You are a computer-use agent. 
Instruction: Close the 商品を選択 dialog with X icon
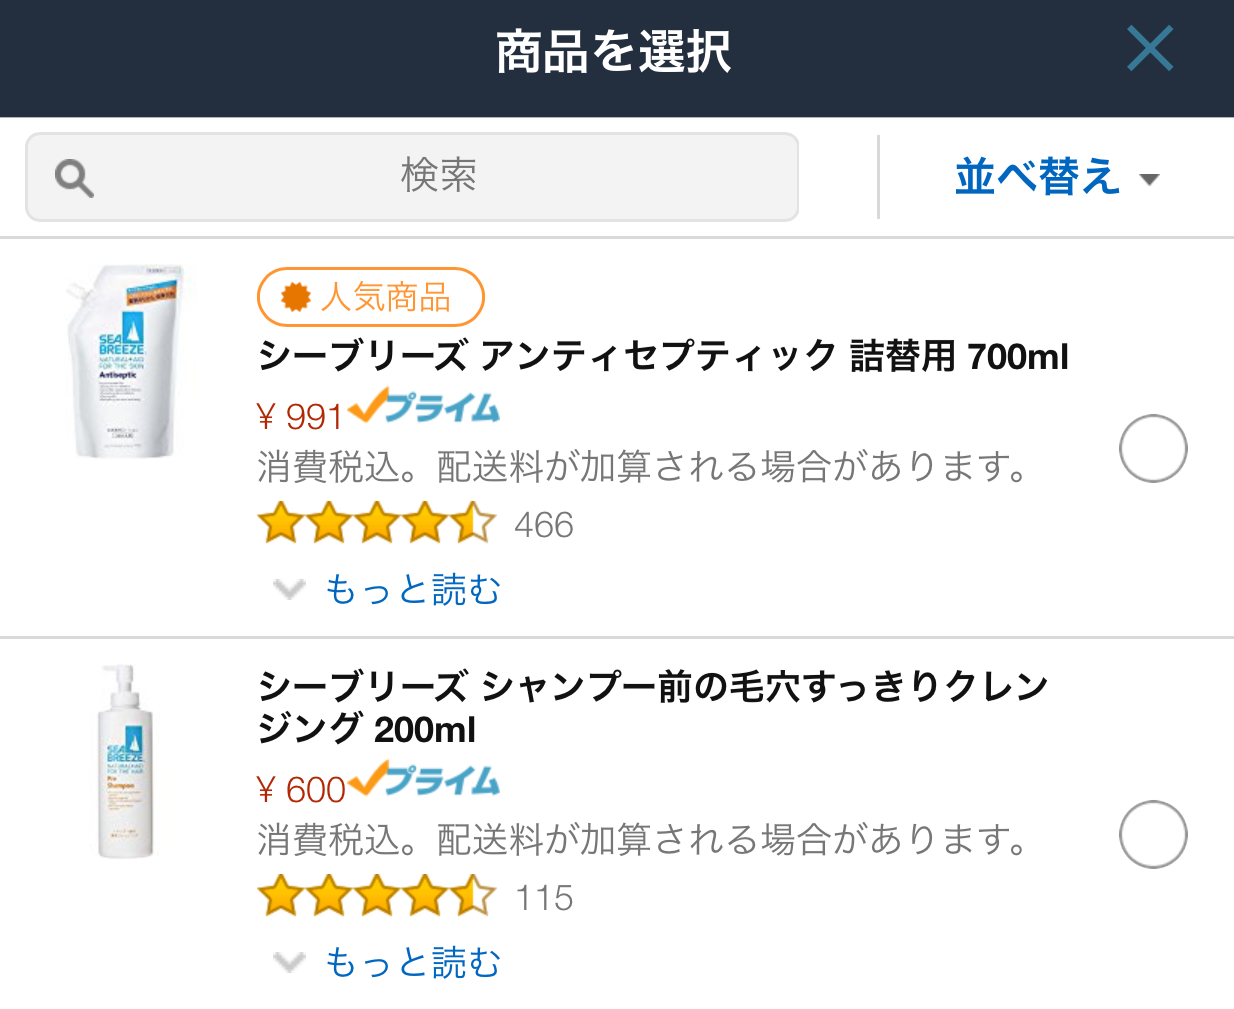coord(1149,49)
